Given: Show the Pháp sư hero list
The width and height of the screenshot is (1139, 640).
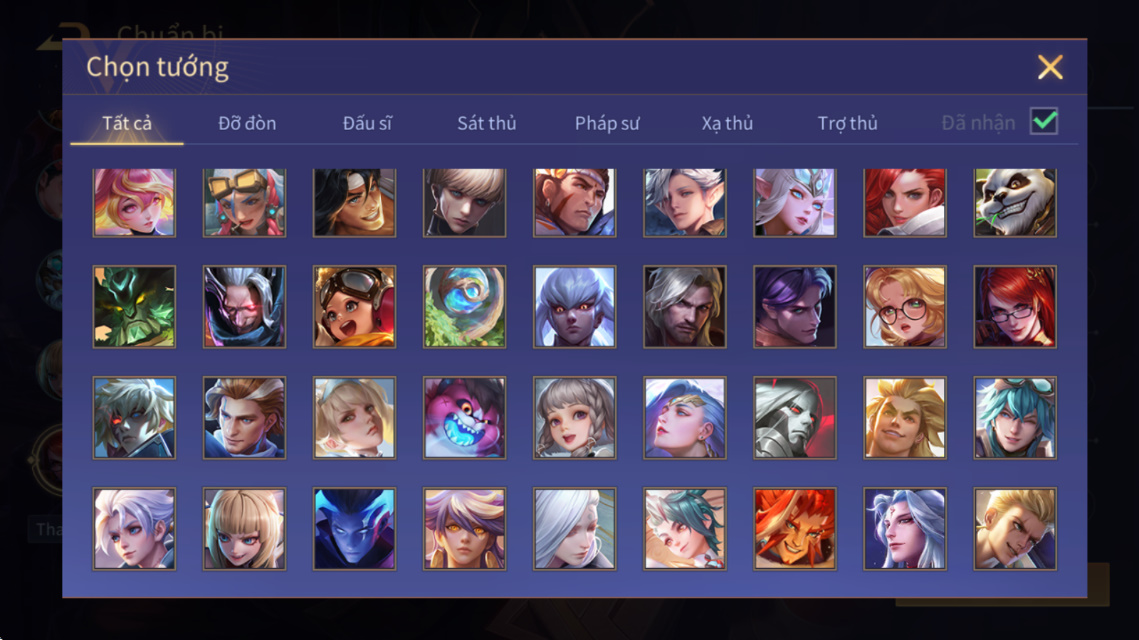Looking at the screenshot, I should pyautogui.click(x=607, y=123).
